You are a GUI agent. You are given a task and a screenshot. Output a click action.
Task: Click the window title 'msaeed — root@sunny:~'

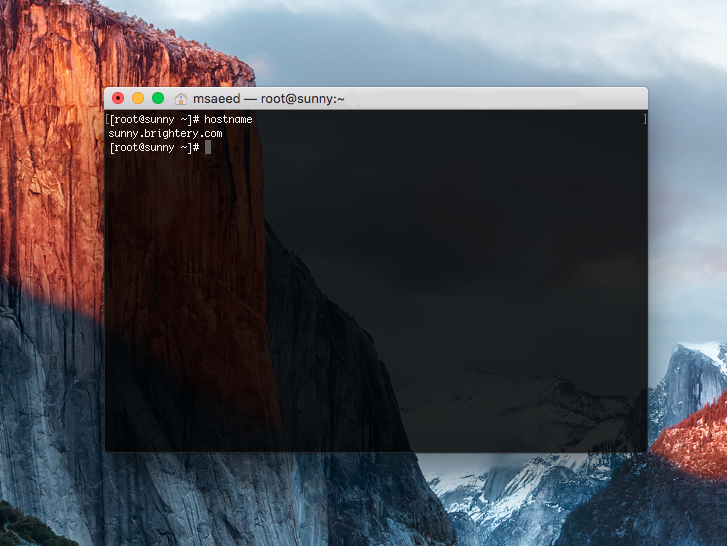click(x=269, y=98)
